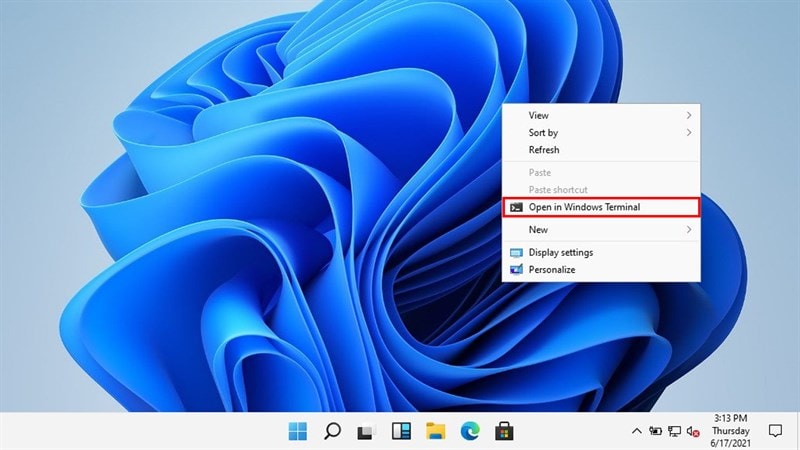
Task: Show hidden system tray icons
Action: [x=637, y=431]
